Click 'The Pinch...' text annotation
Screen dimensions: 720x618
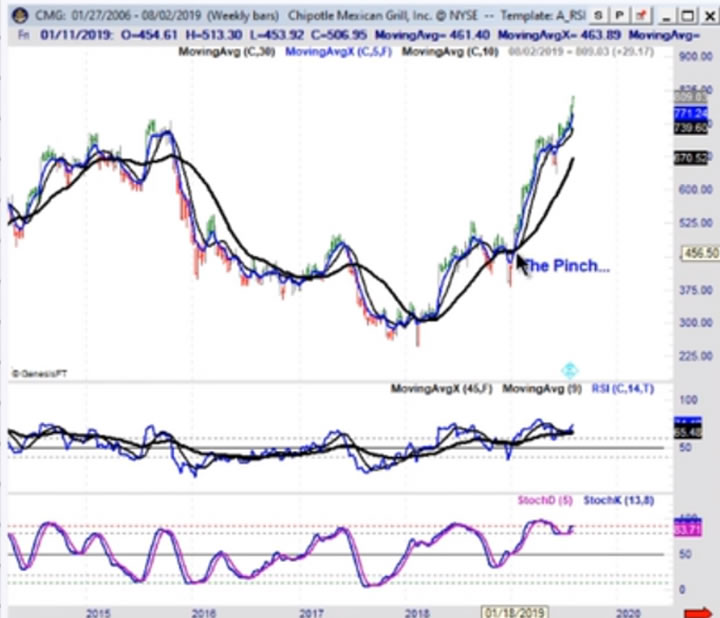tap(565, 266)
